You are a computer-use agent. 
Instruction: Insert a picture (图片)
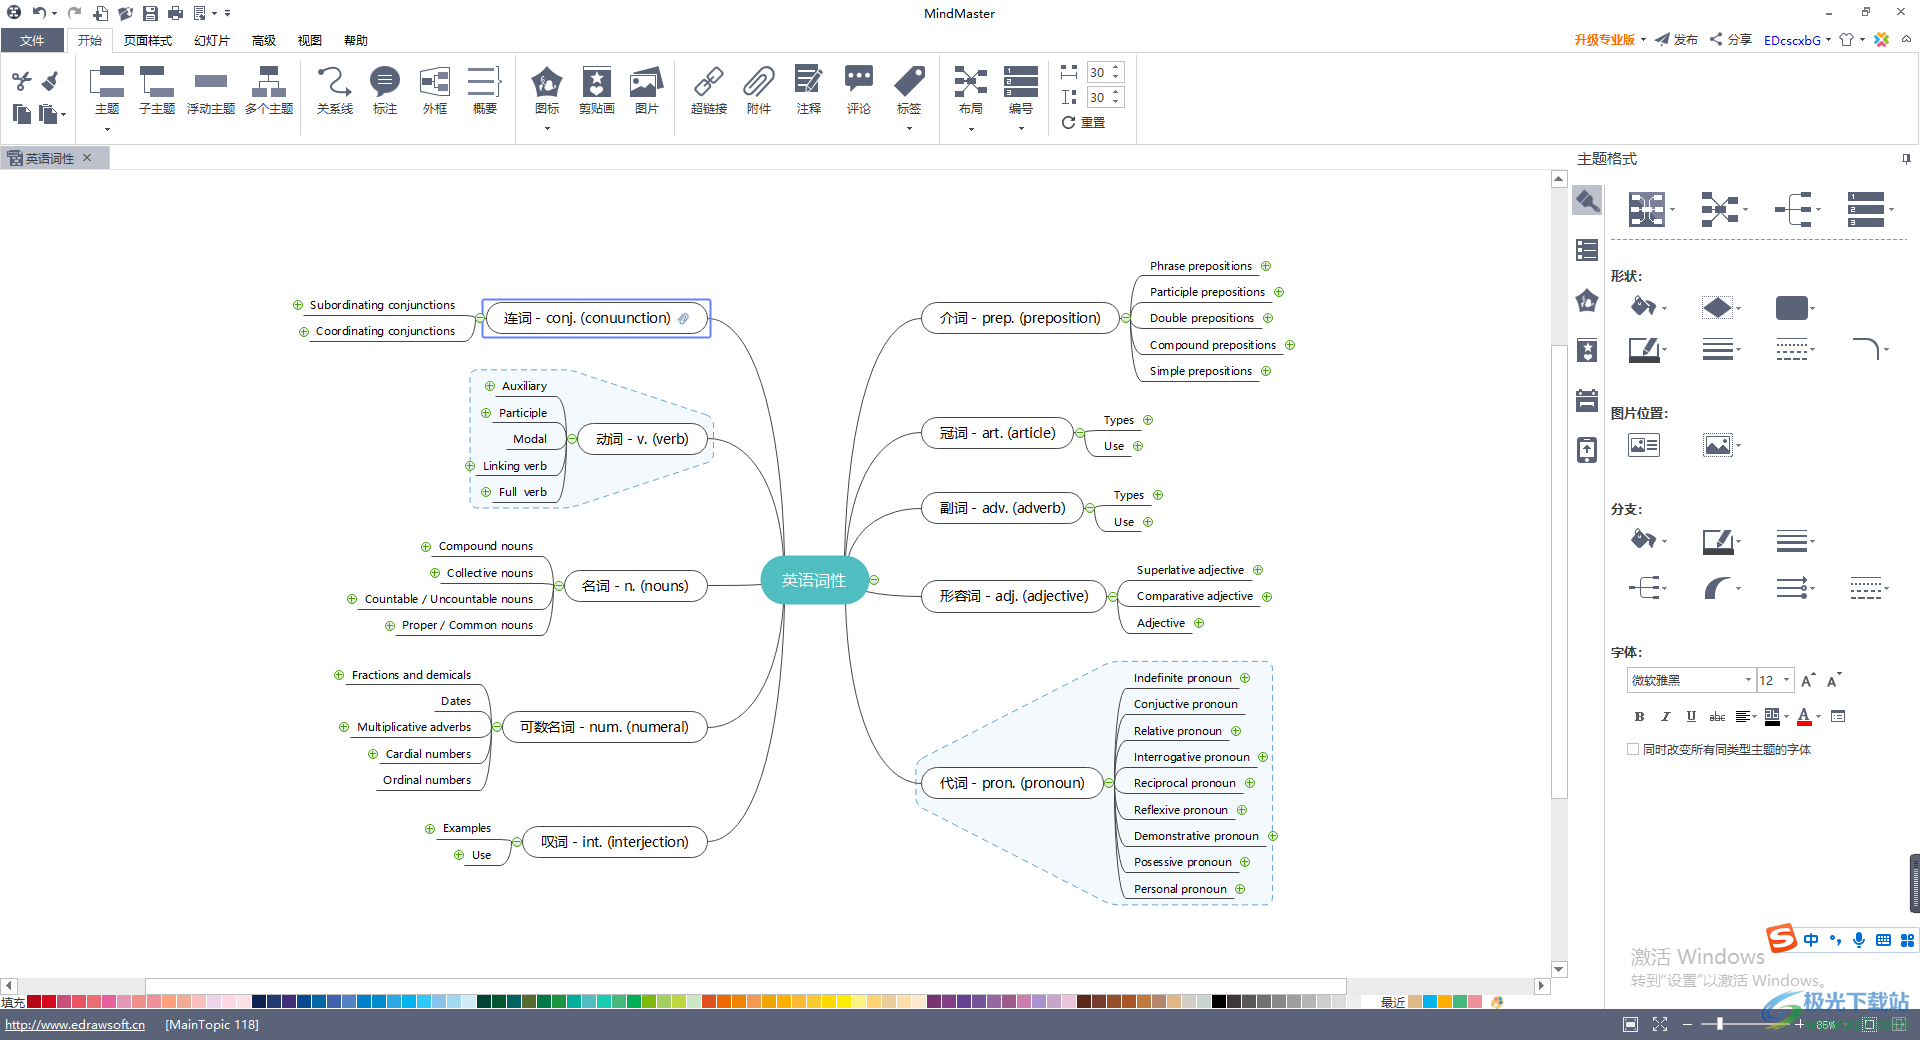(647, 90)
